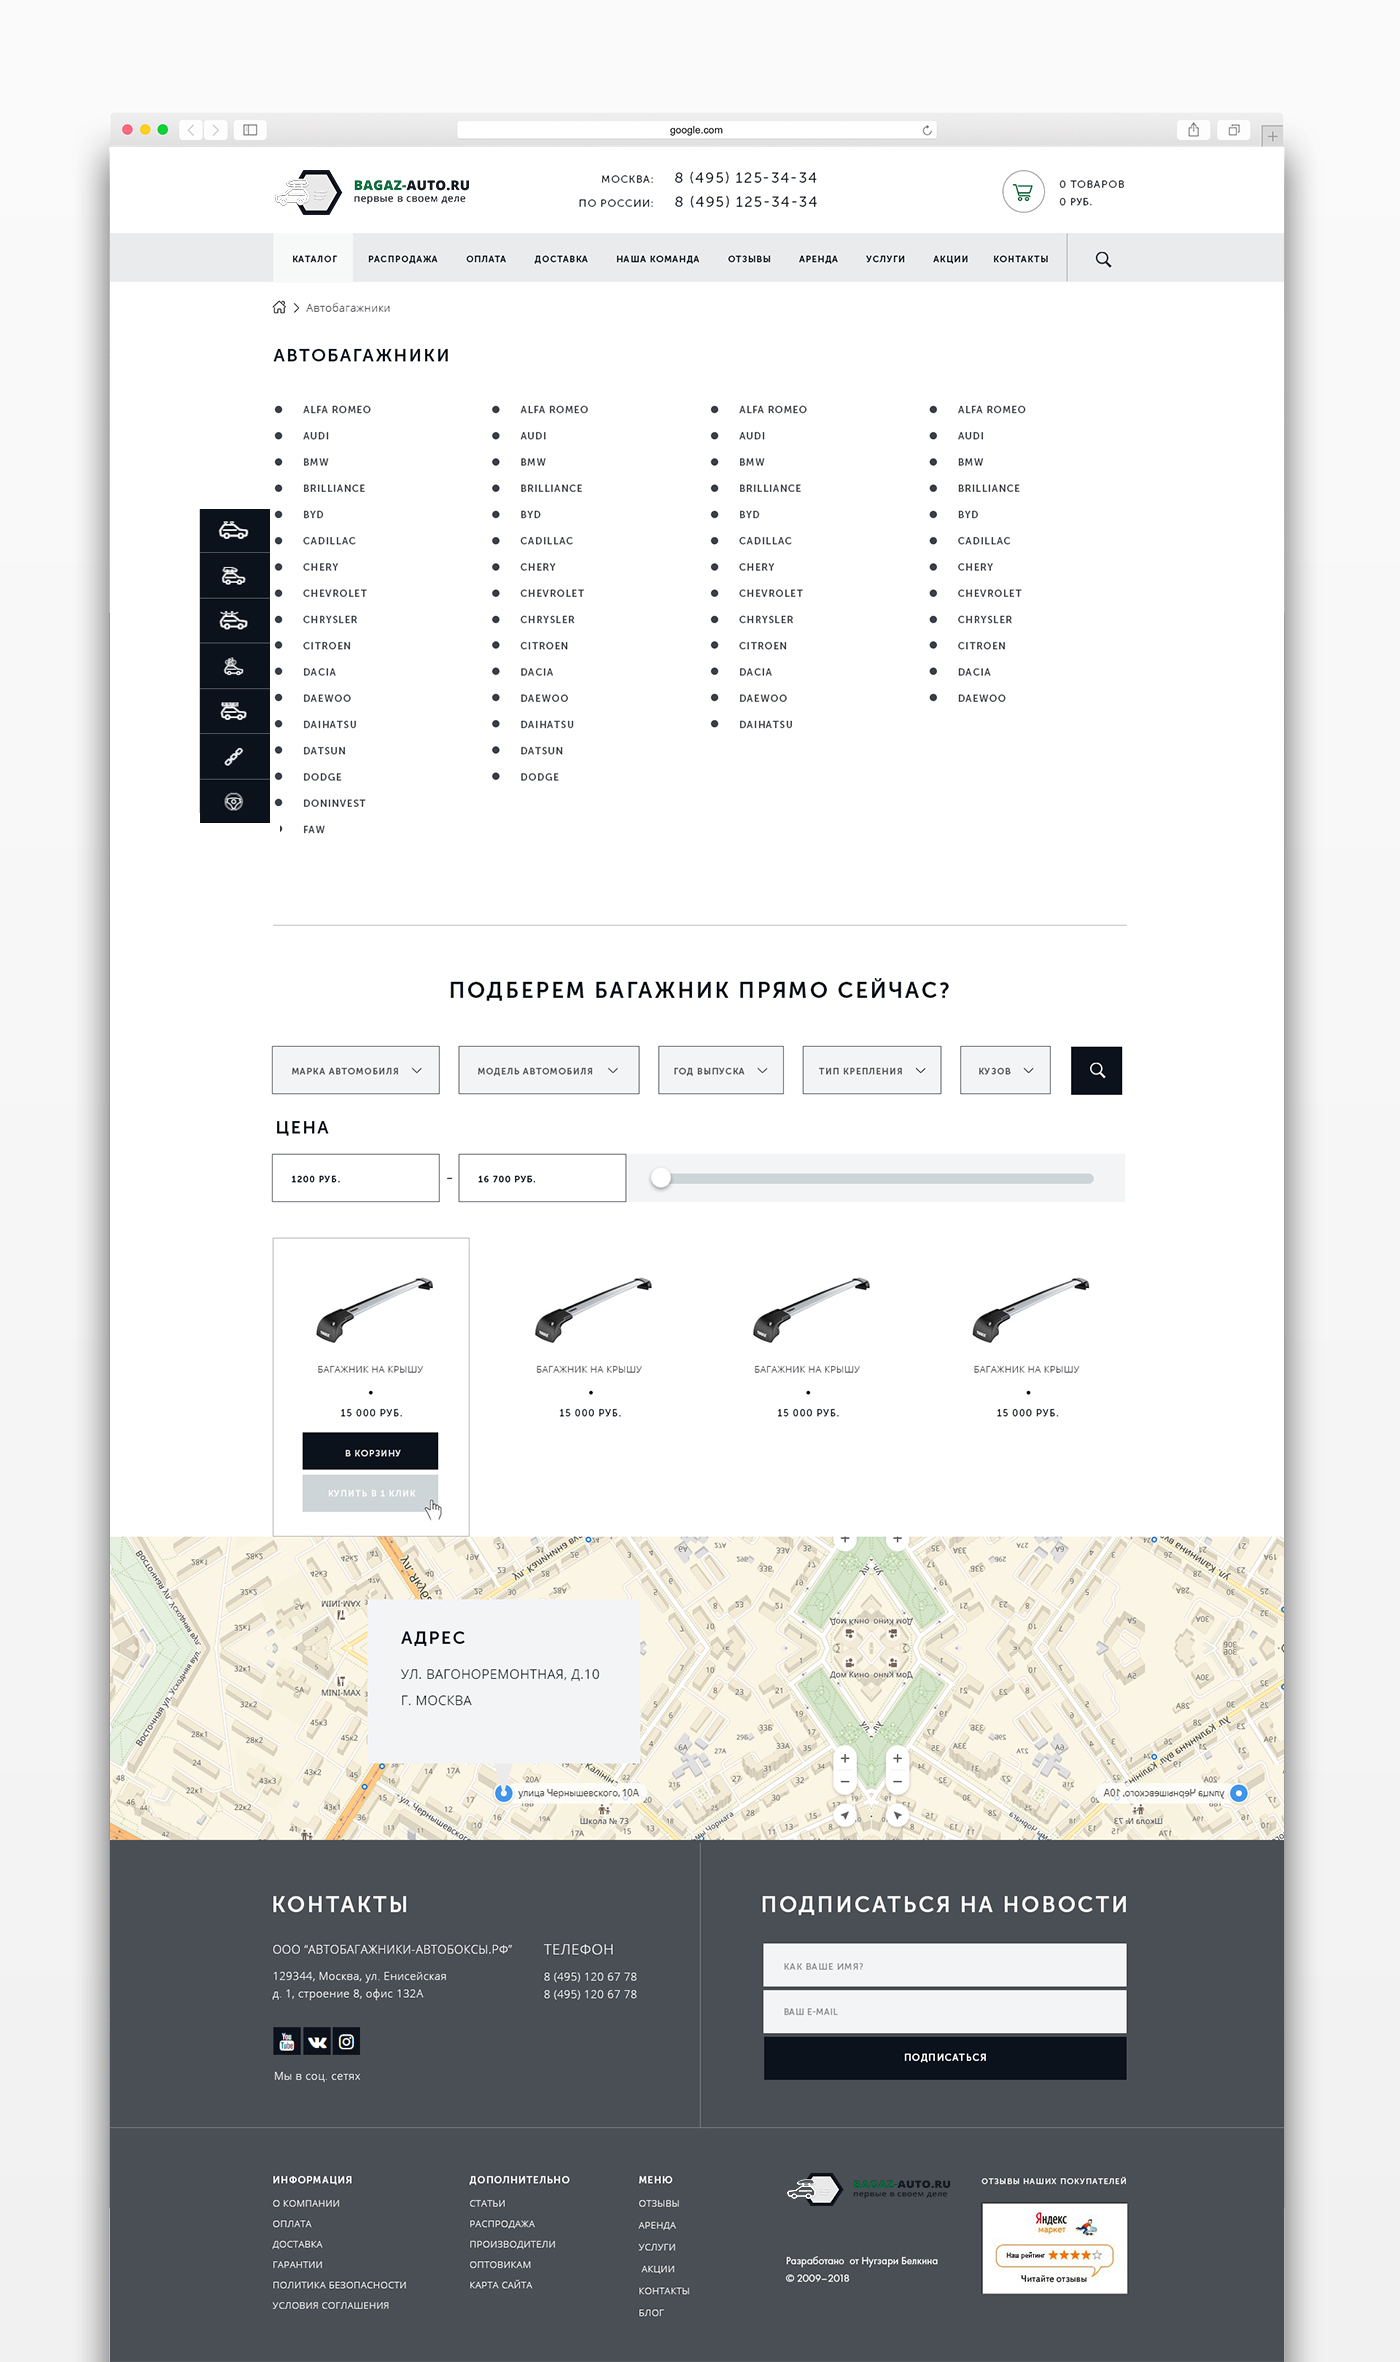Focus the КАК ВАШЕ ИМЯ? field
The width and height of the screenshot is (1400, 2362).
(x=945, y=1965)
